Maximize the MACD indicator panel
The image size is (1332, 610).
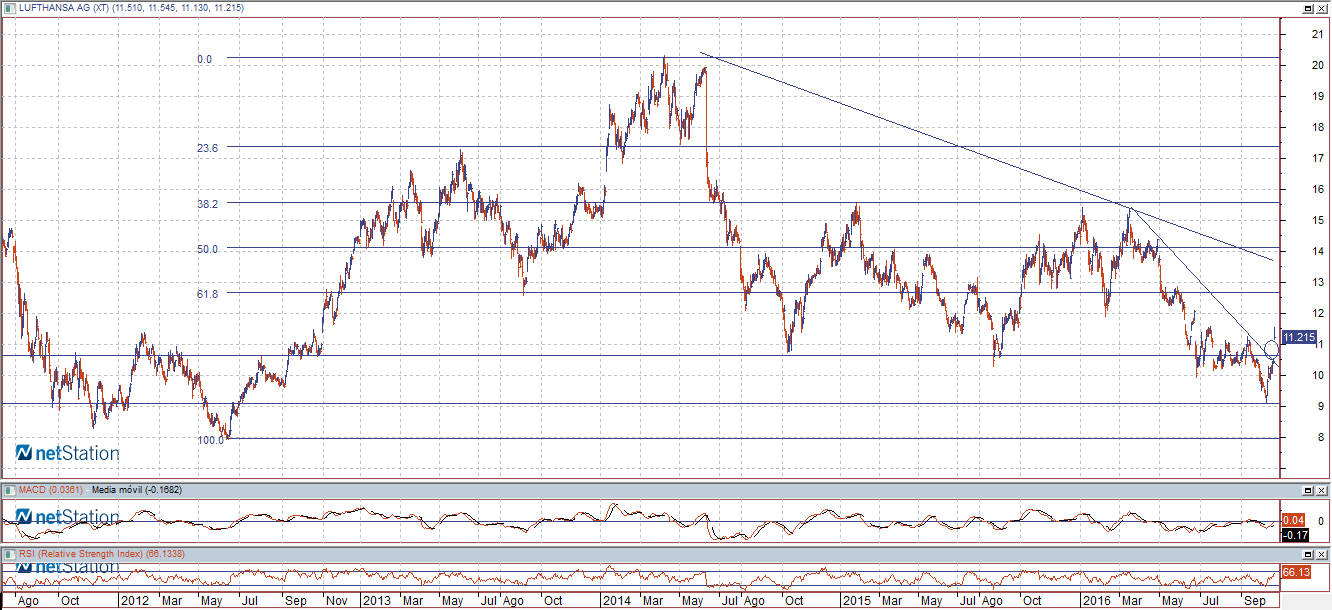pos(1308,491)
